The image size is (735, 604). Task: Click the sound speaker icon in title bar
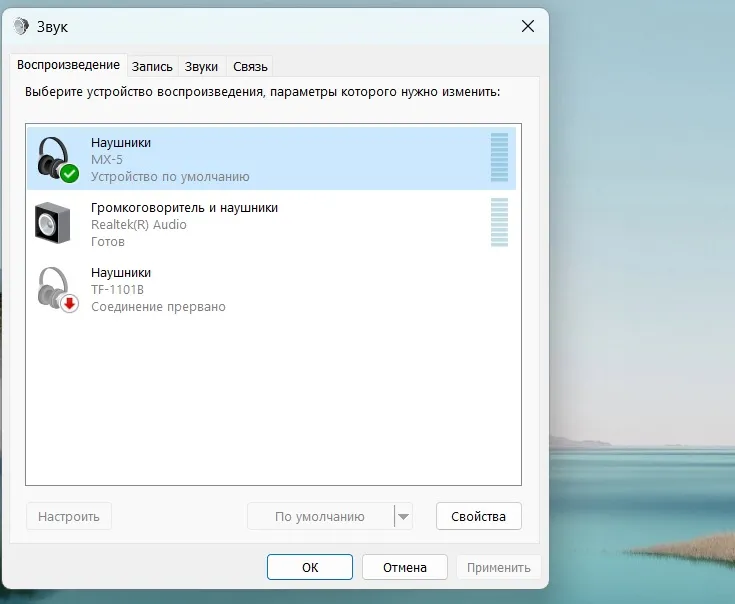(x=21, y=26)
